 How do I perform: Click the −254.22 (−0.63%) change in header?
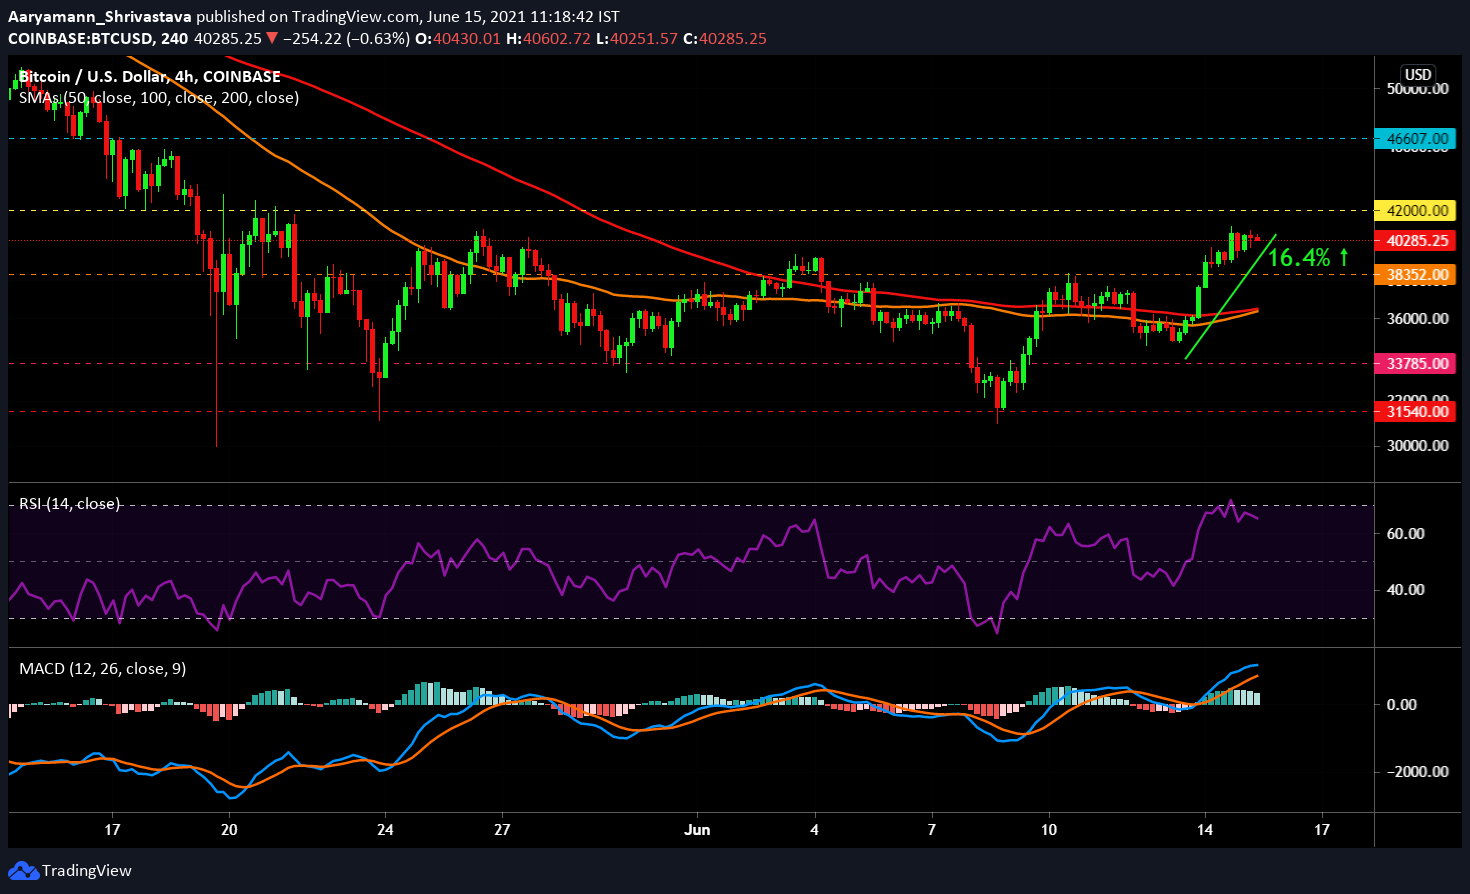pos(347,38)
